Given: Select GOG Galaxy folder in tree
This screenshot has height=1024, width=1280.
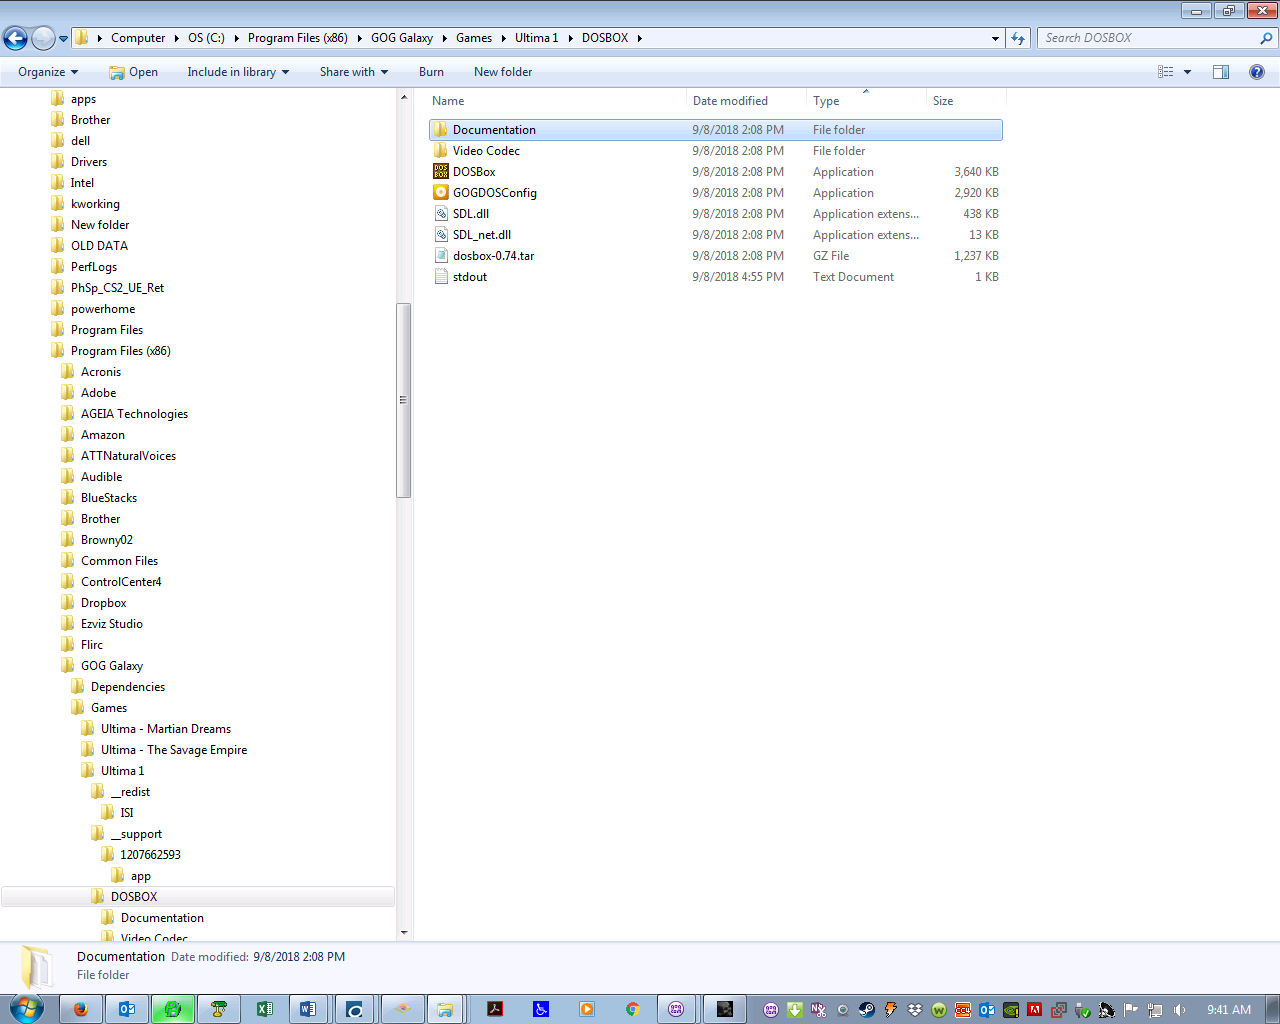Looking at the screenshot, I should [x=111, y=666].
